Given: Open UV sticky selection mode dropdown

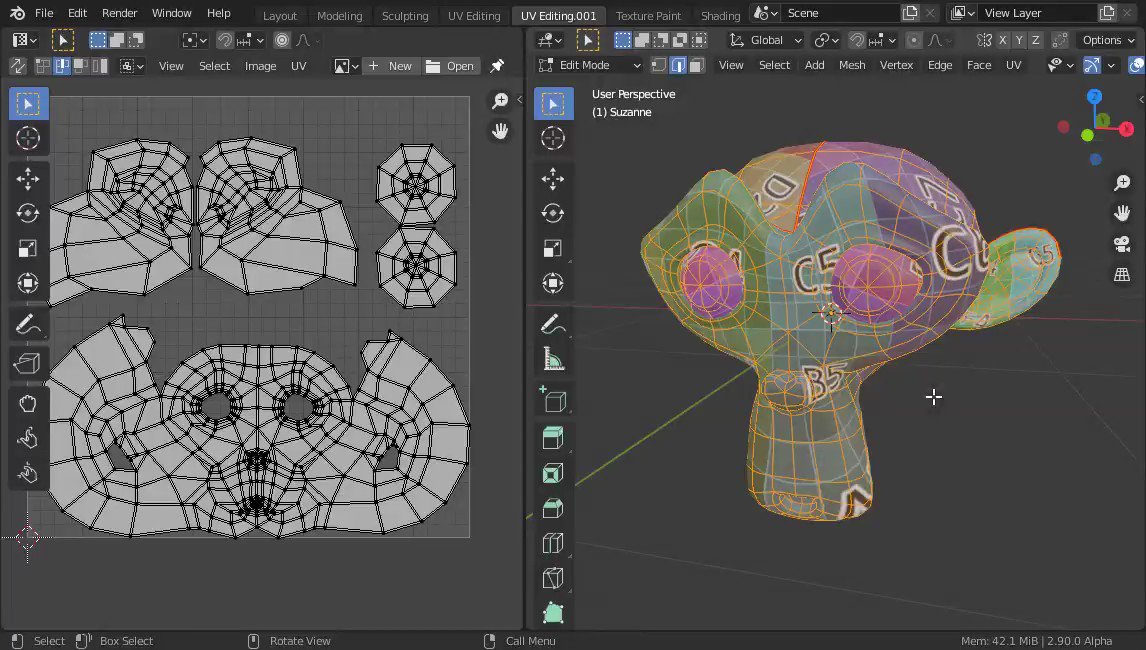Looking at the screenshot, I should tap(132, 66).
